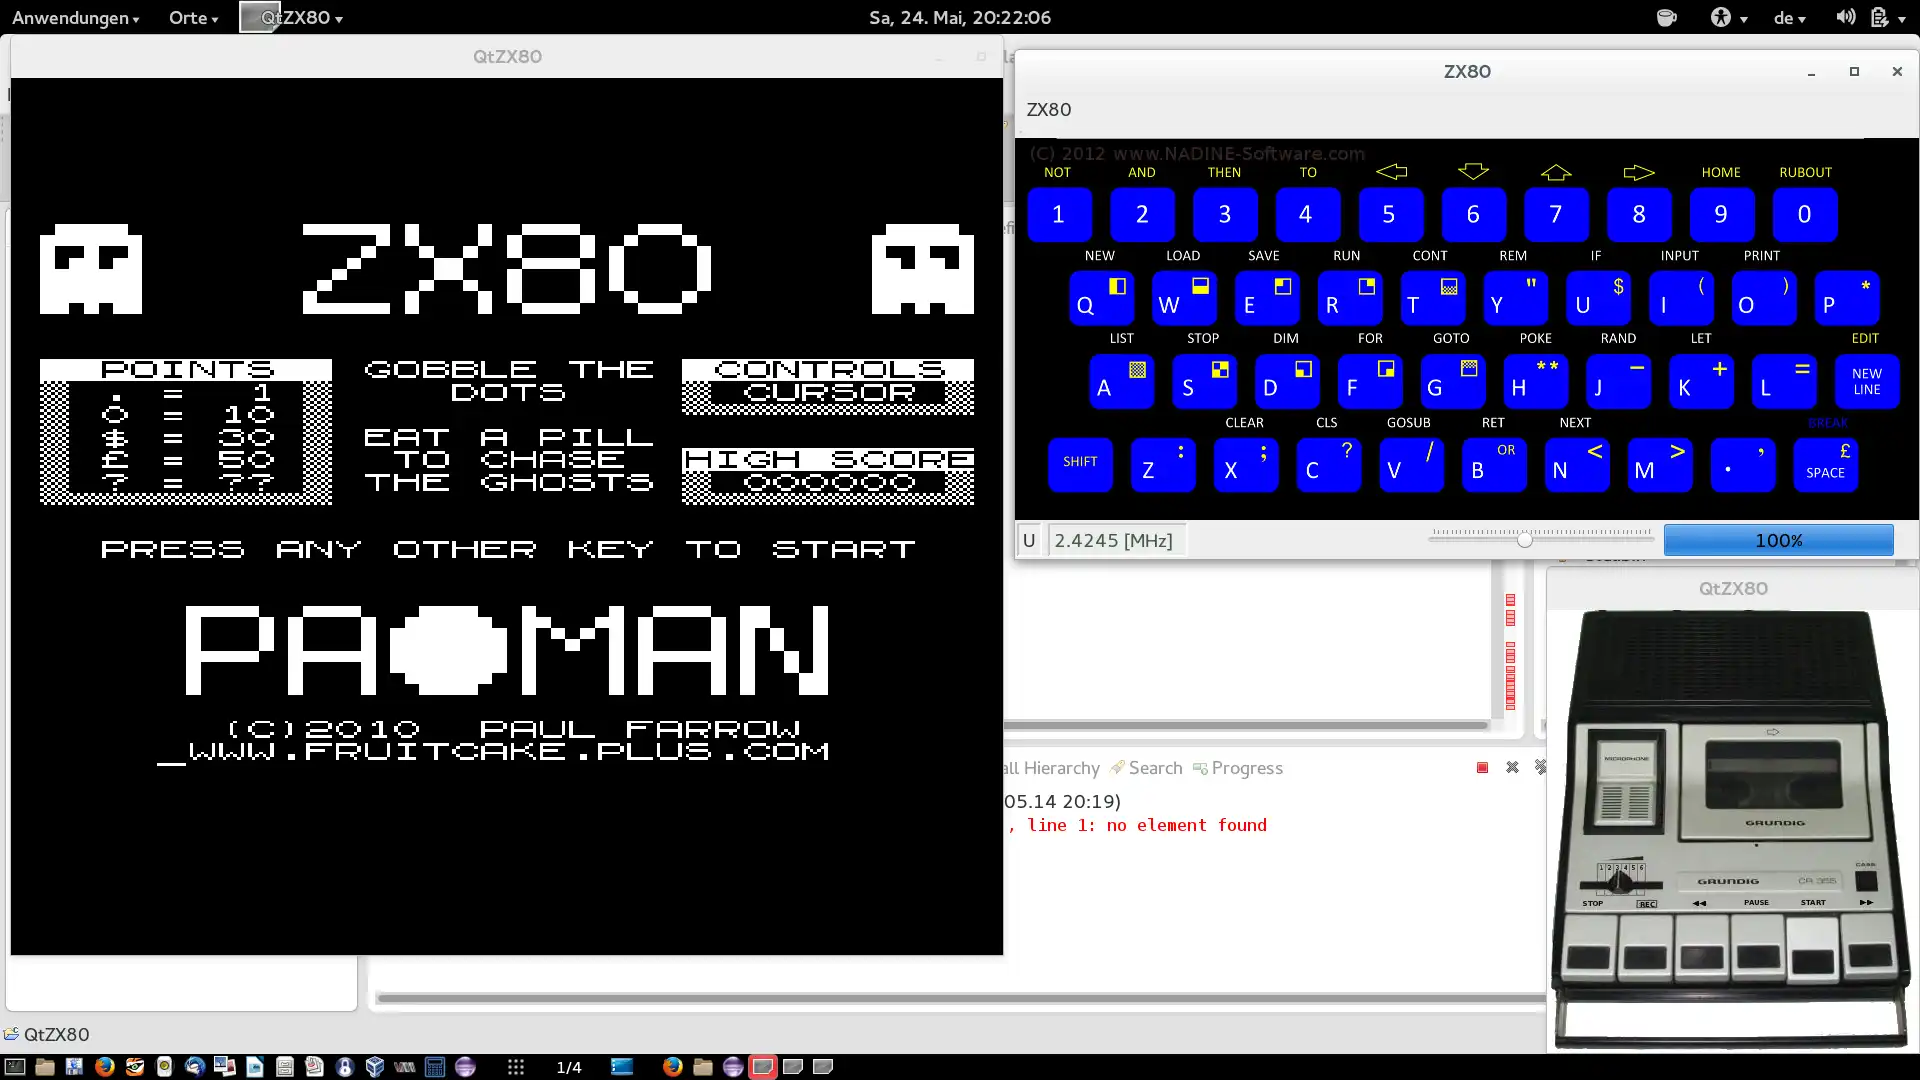Image resolution: width=1920 pixels, height=1080 pixels.
Task: Open the Orte menu
Action: (193, 18)
